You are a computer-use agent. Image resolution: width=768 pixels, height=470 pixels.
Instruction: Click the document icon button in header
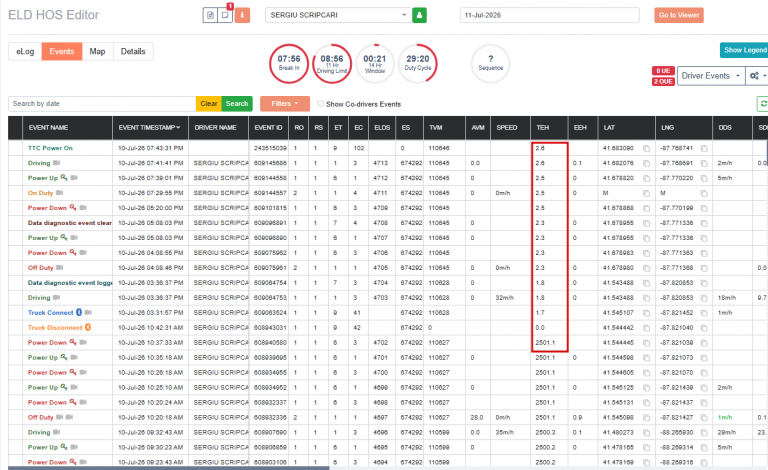pos(210,15)
